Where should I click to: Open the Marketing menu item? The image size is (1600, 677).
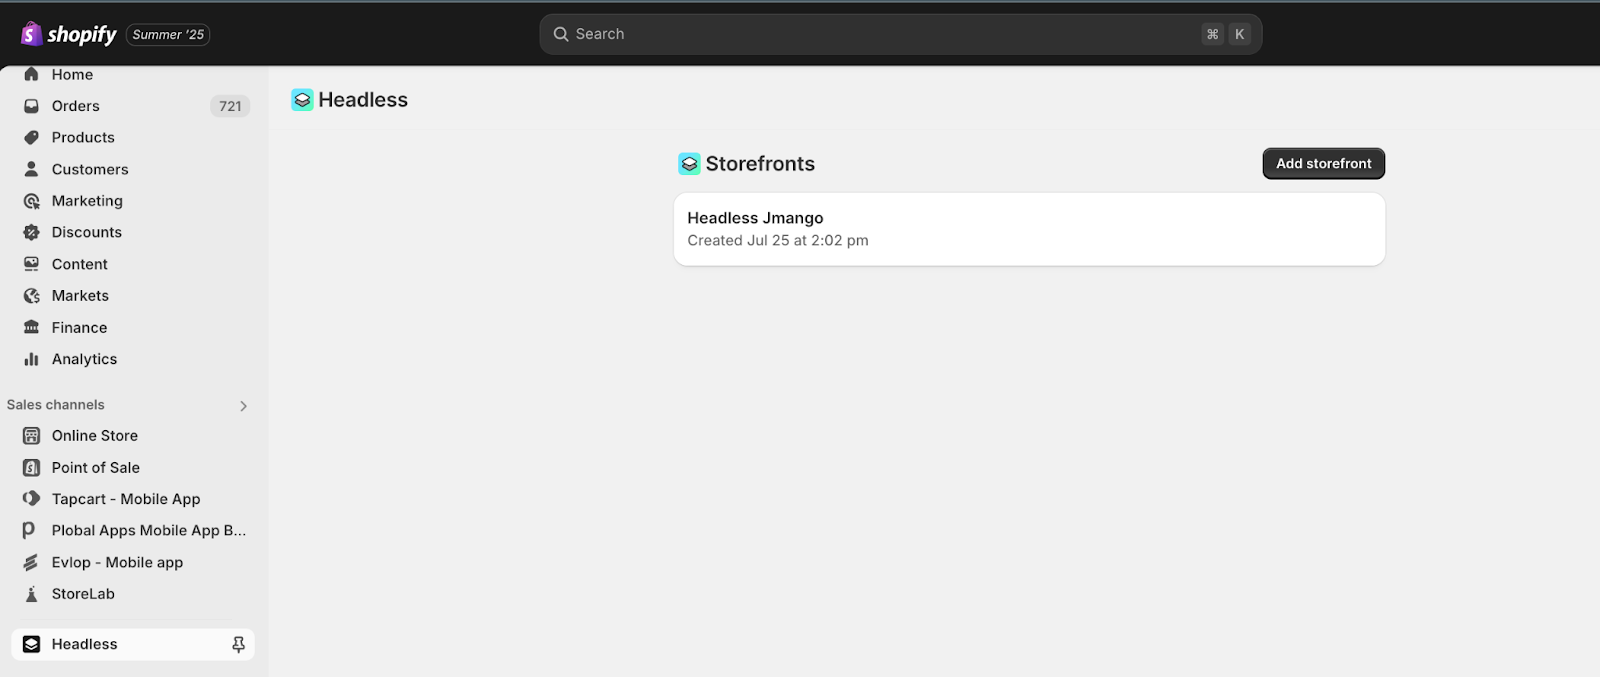[x=87, y=201]
